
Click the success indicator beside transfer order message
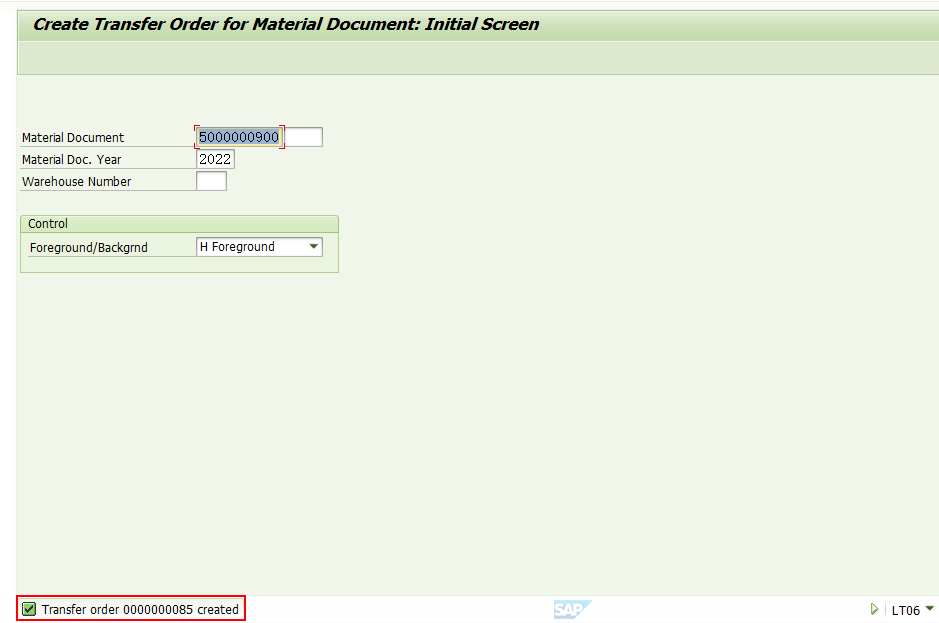(29, 608)
